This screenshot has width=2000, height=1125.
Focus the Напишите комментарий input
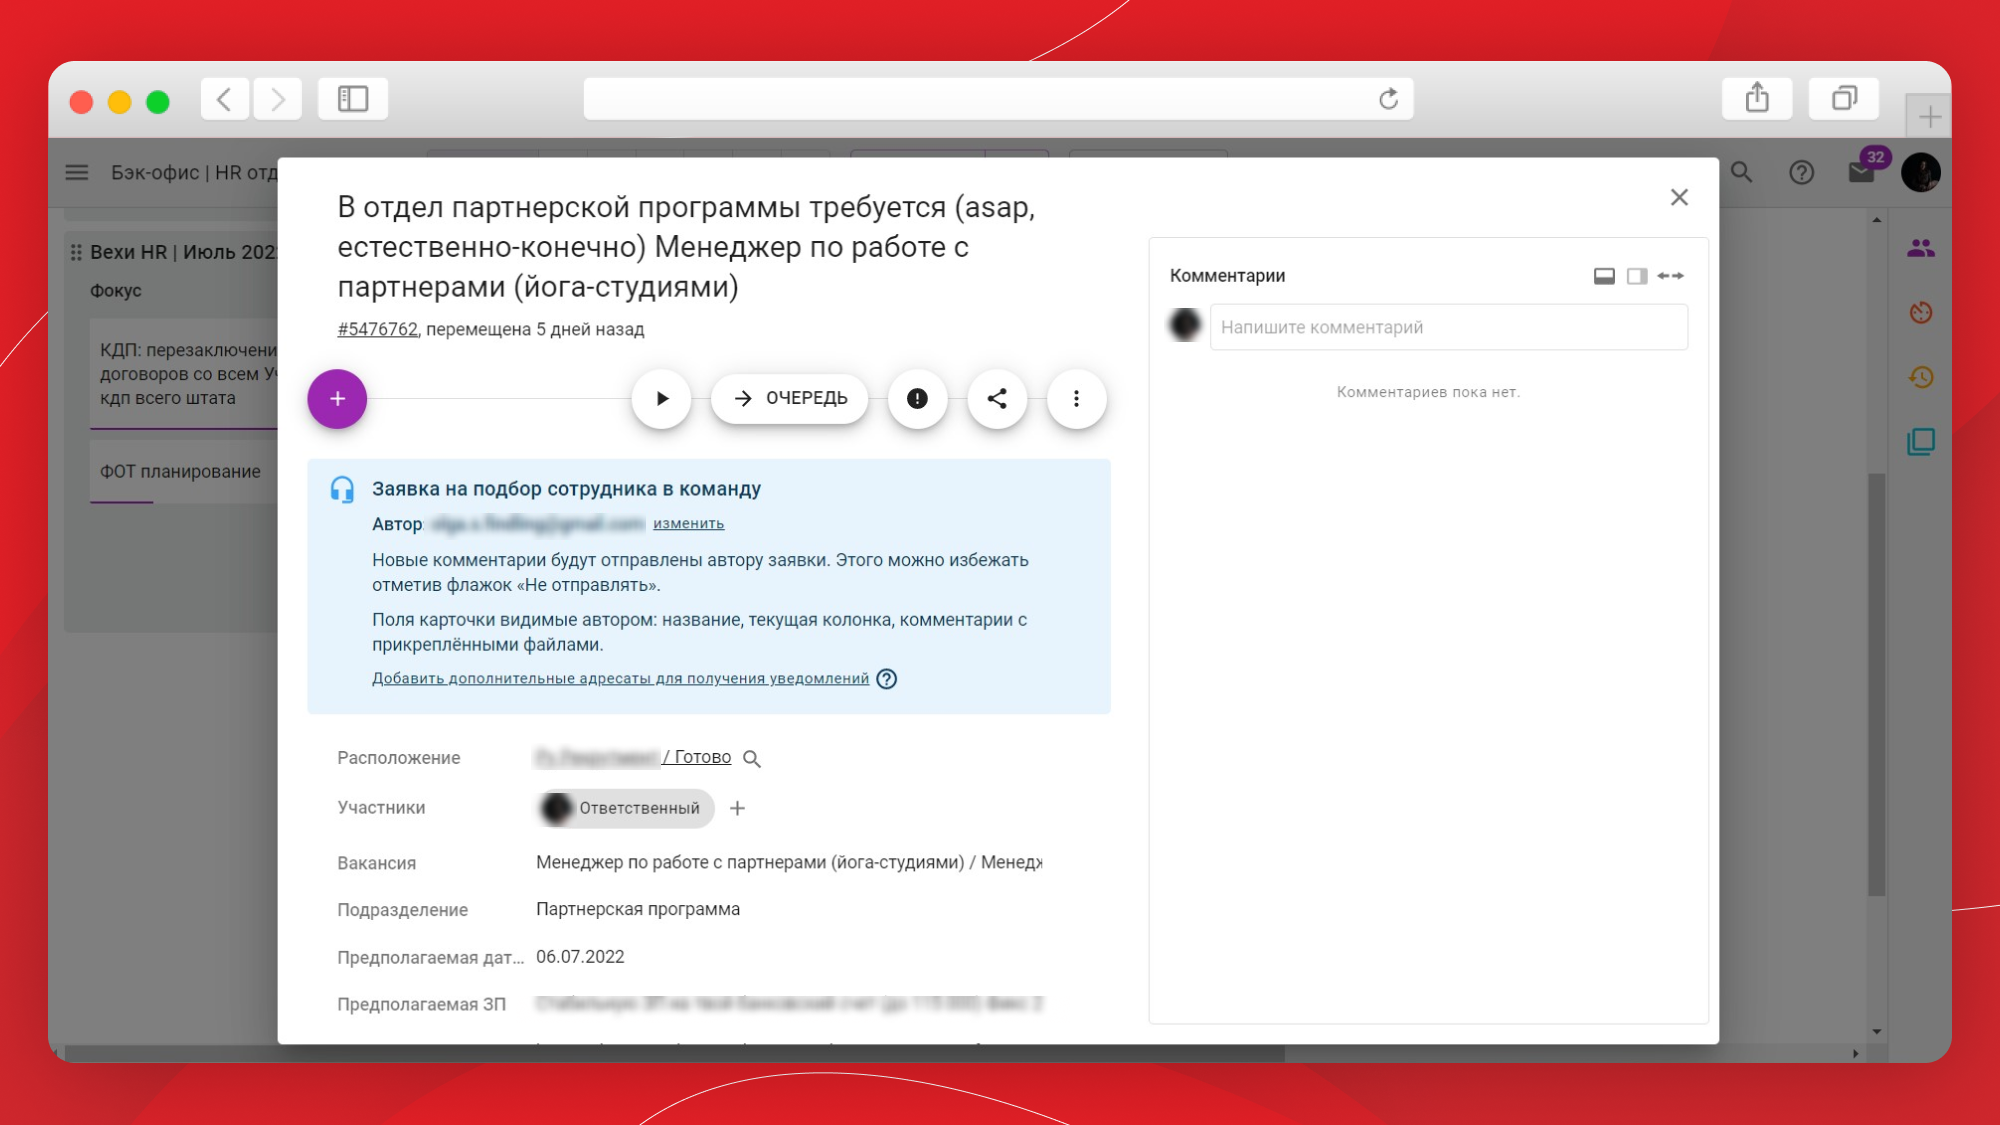pyautogui.click(x=1448, y=327)
